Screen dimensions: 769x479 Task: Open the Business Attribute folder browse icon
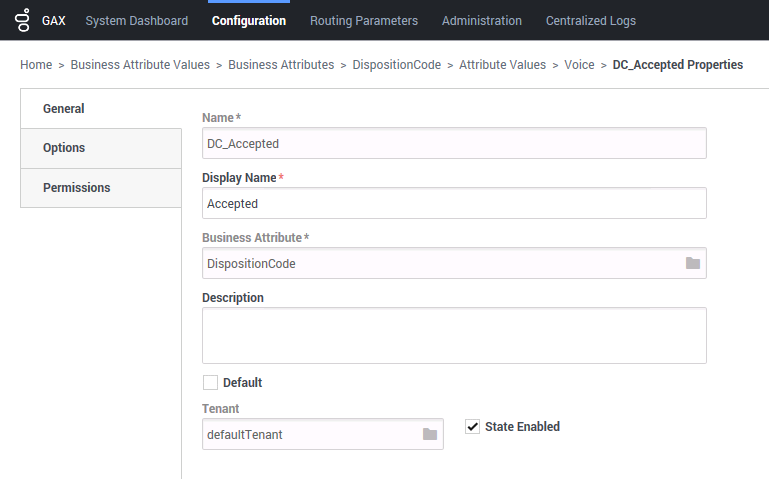[x=692, y=263]
